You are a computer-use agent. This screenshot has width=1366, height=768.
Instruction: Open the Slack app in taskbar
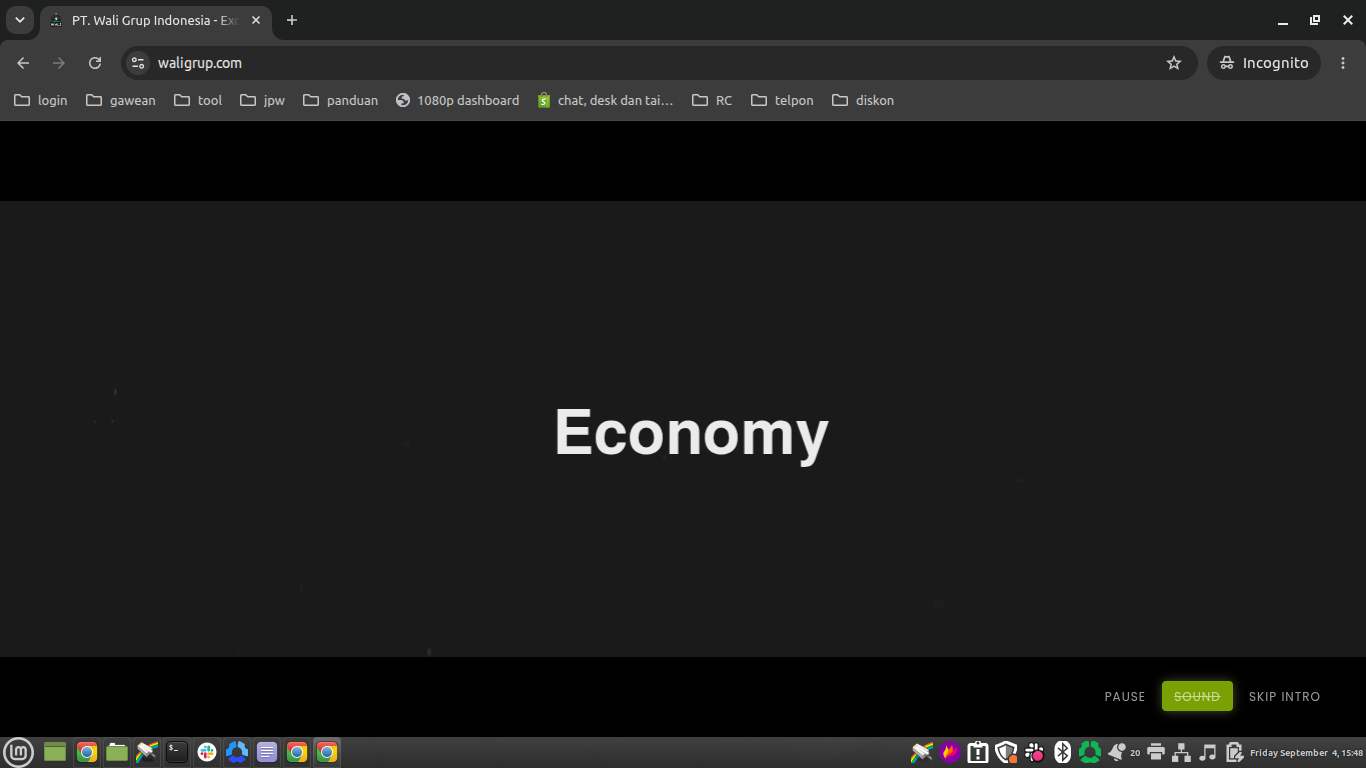(x=207, y=752)
